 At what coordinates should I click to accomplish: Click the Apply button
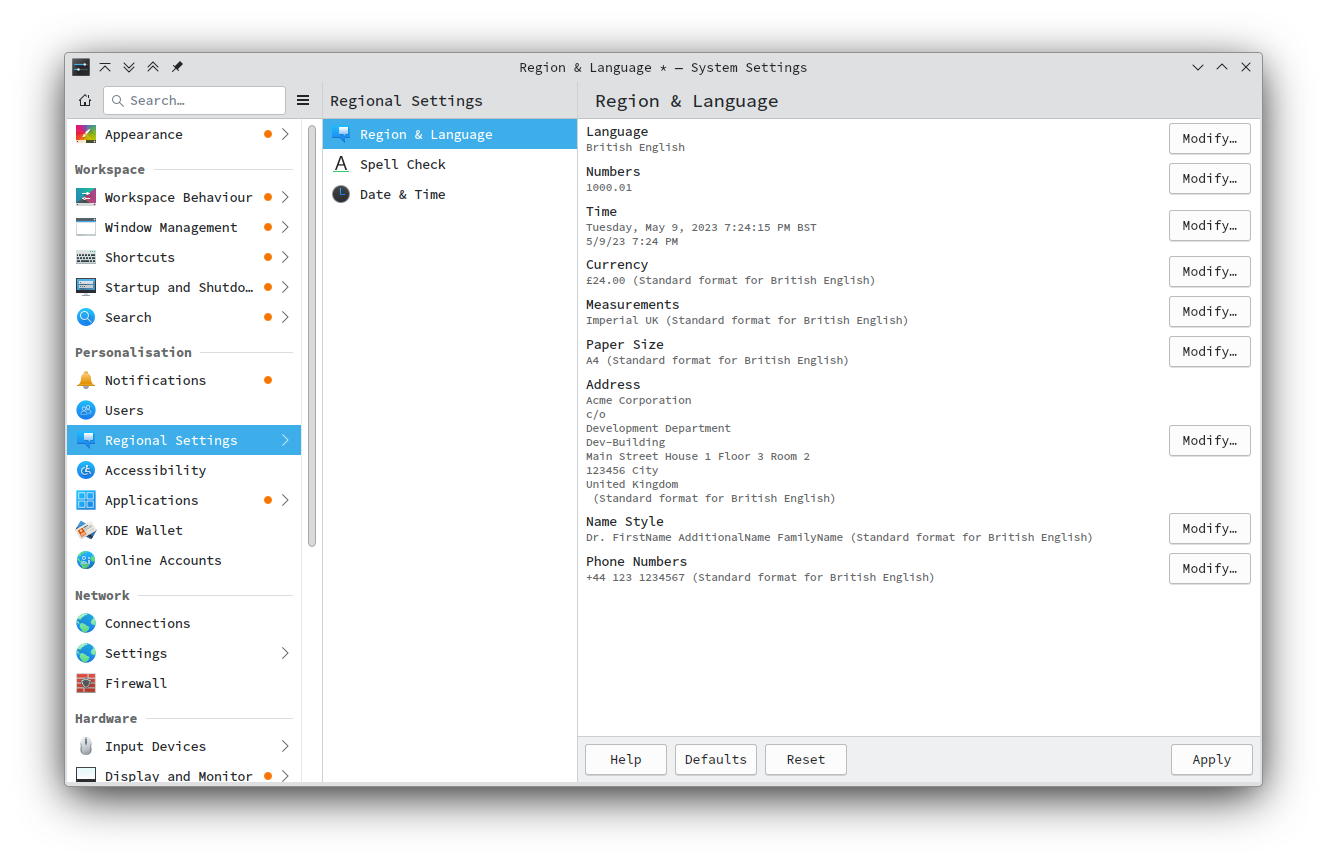(x=1212, y=760)
